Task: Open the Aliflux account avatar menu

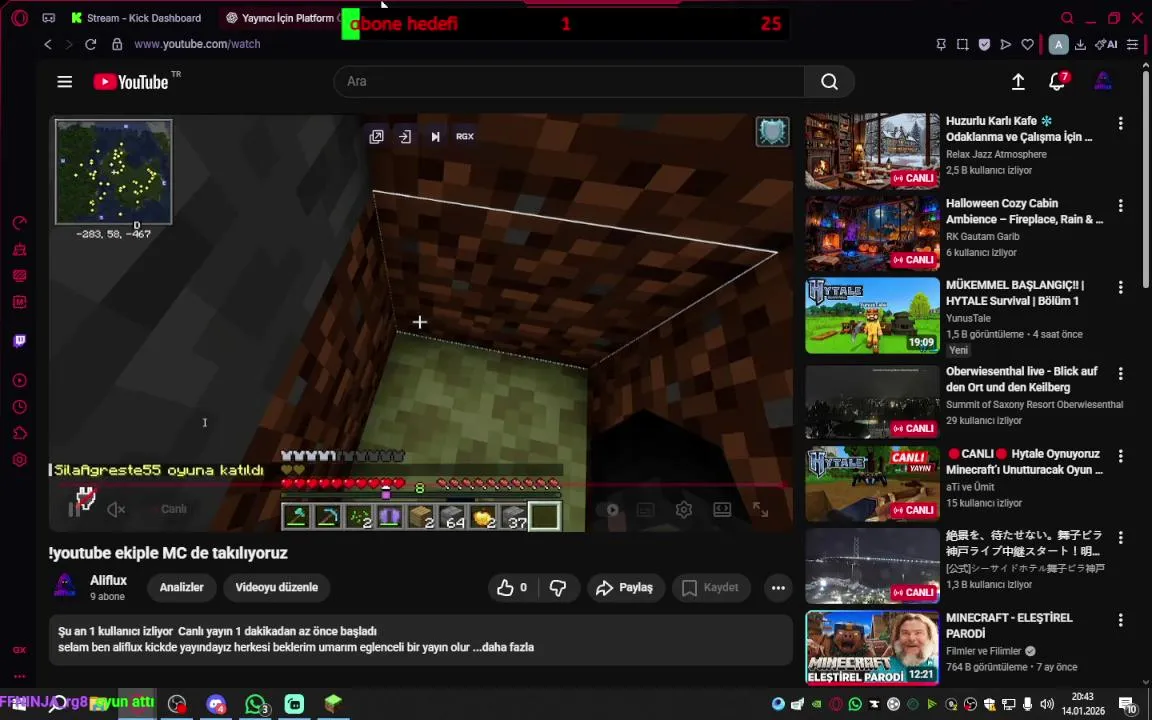Action: 1103,82
